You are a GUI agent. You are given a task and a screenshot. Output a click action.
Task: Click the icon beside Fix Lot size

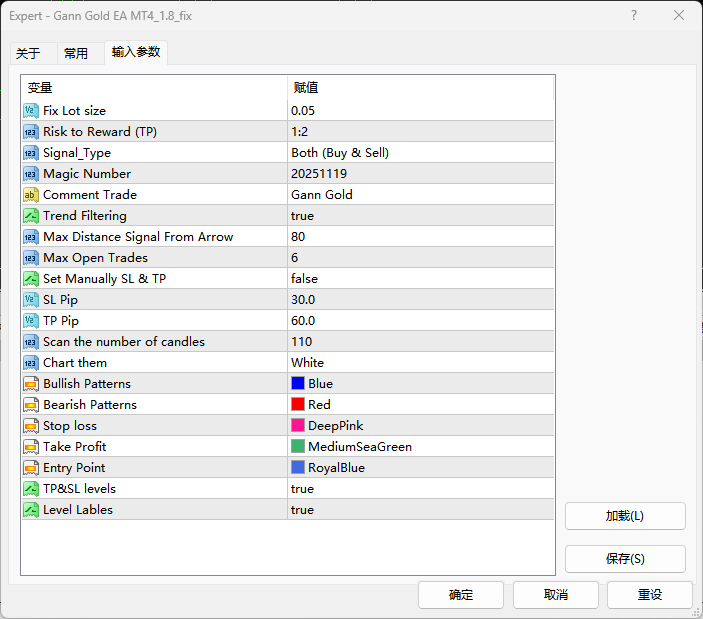pyautogui.click(x=31, y=110)
